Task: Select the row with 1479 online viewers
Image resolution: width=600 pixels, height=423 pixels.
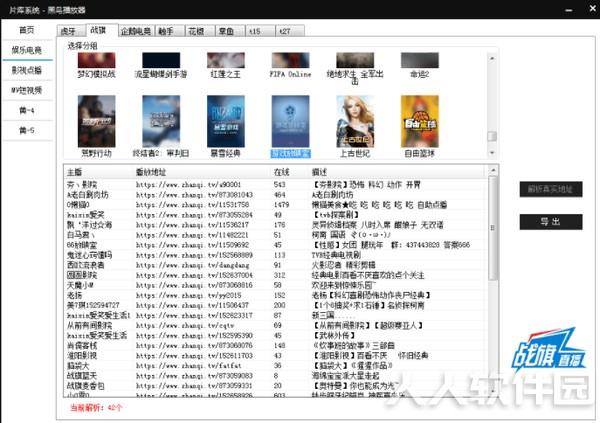Action: pos(276,205)
